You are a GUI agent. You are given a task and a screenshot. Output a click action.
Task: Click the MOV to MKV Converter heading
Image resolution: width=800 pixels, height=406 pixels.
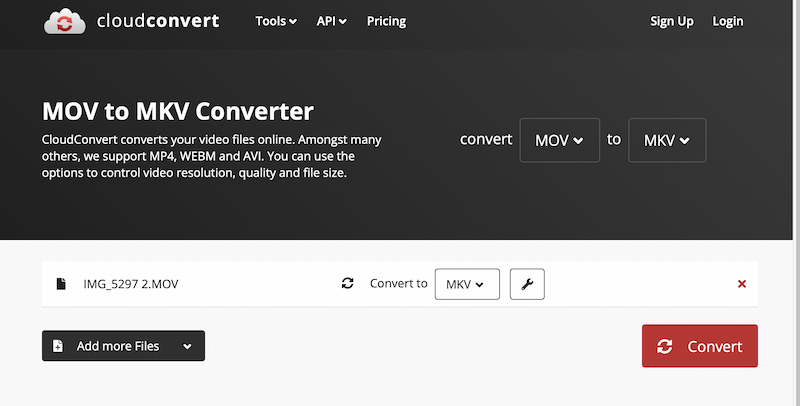point(178,111)
